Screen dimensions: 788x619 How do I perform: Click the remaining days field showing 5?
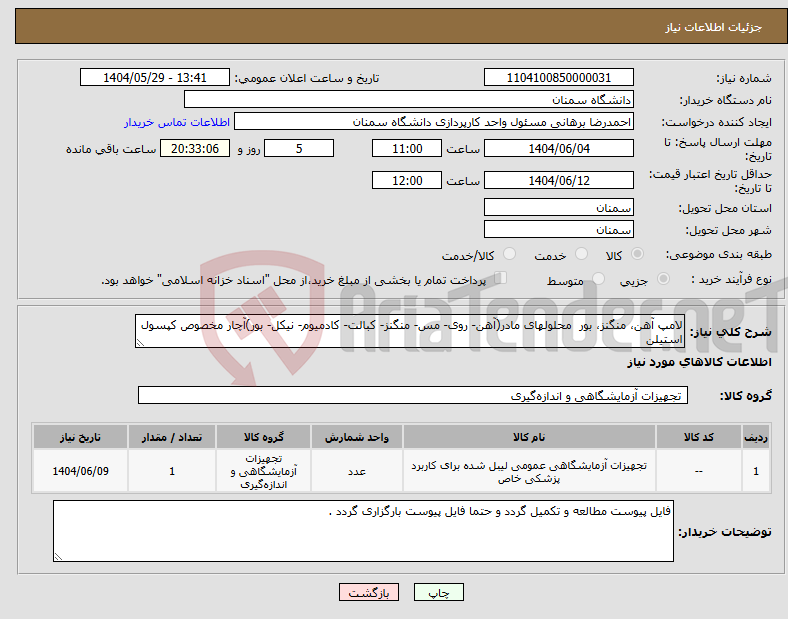click(x=299, y=148)
